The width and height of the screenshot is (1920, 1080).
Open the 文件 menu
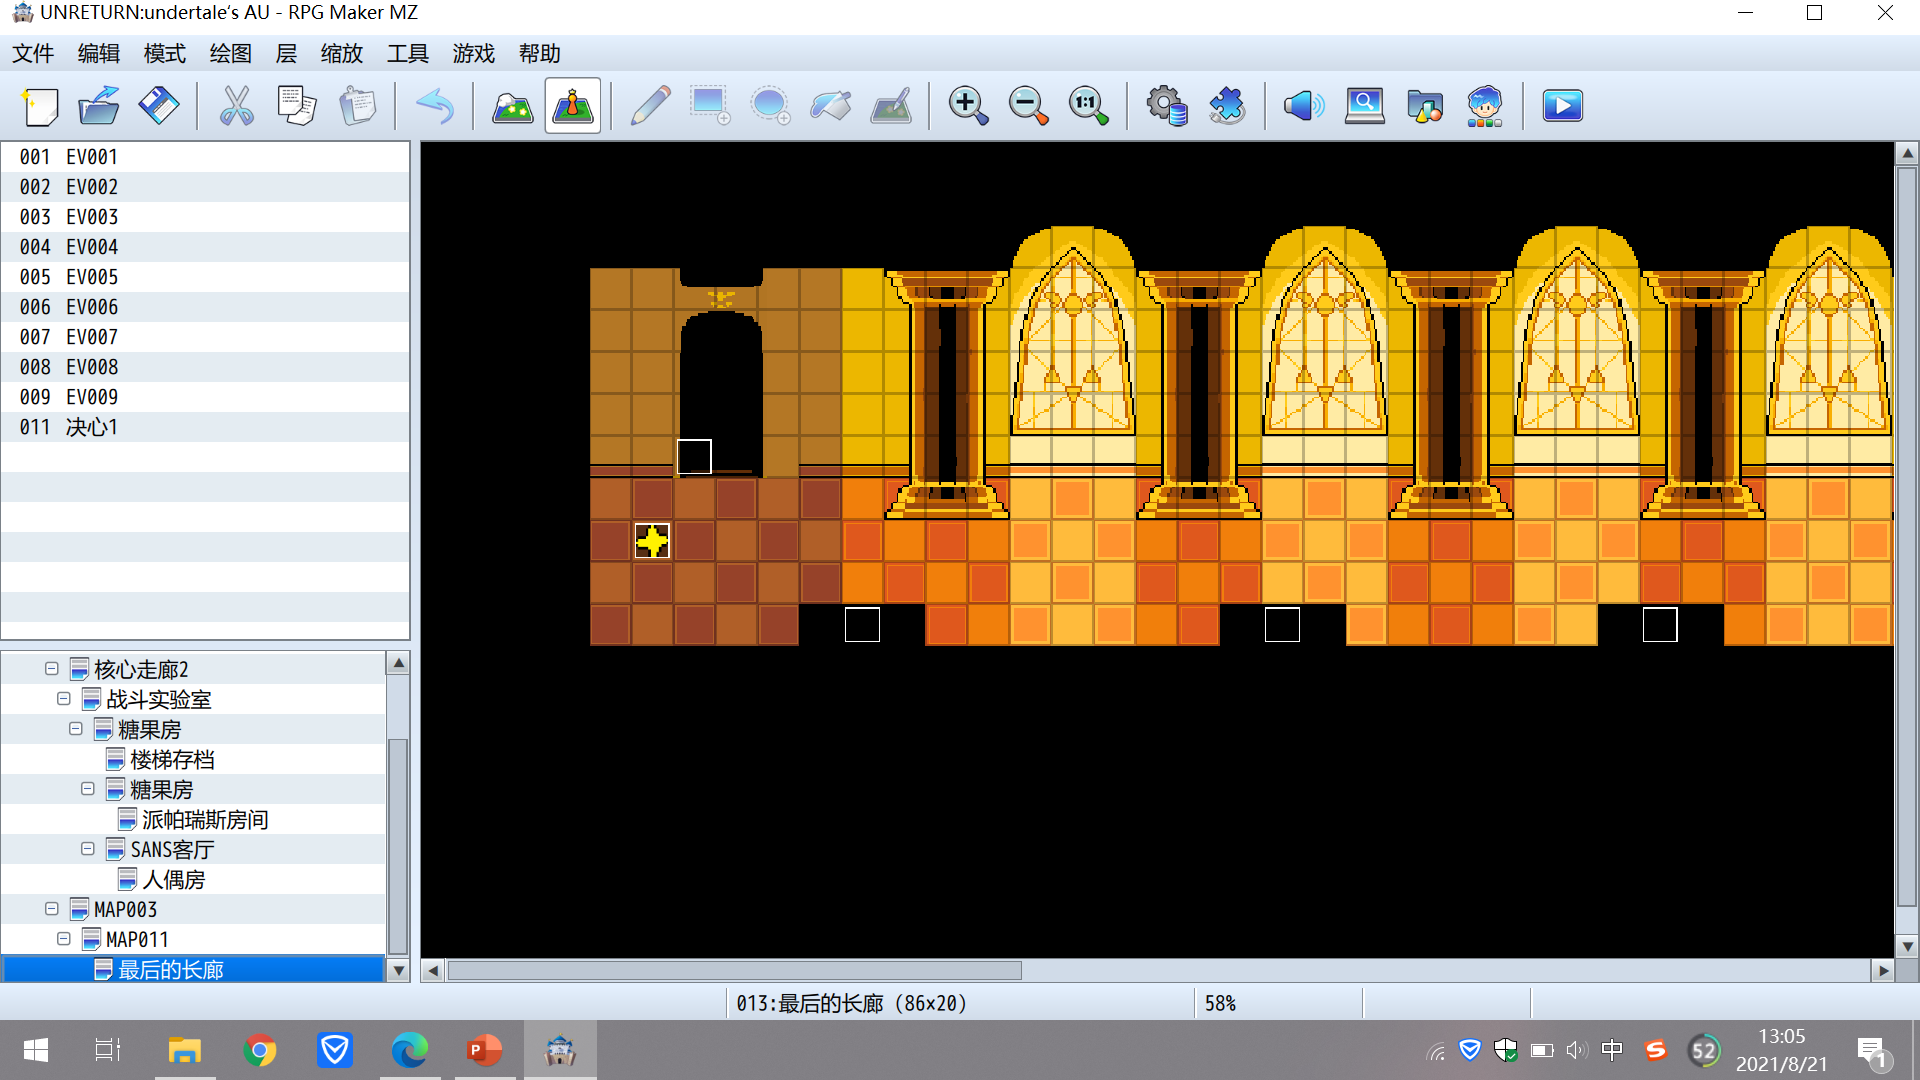(x=33, y=53)
